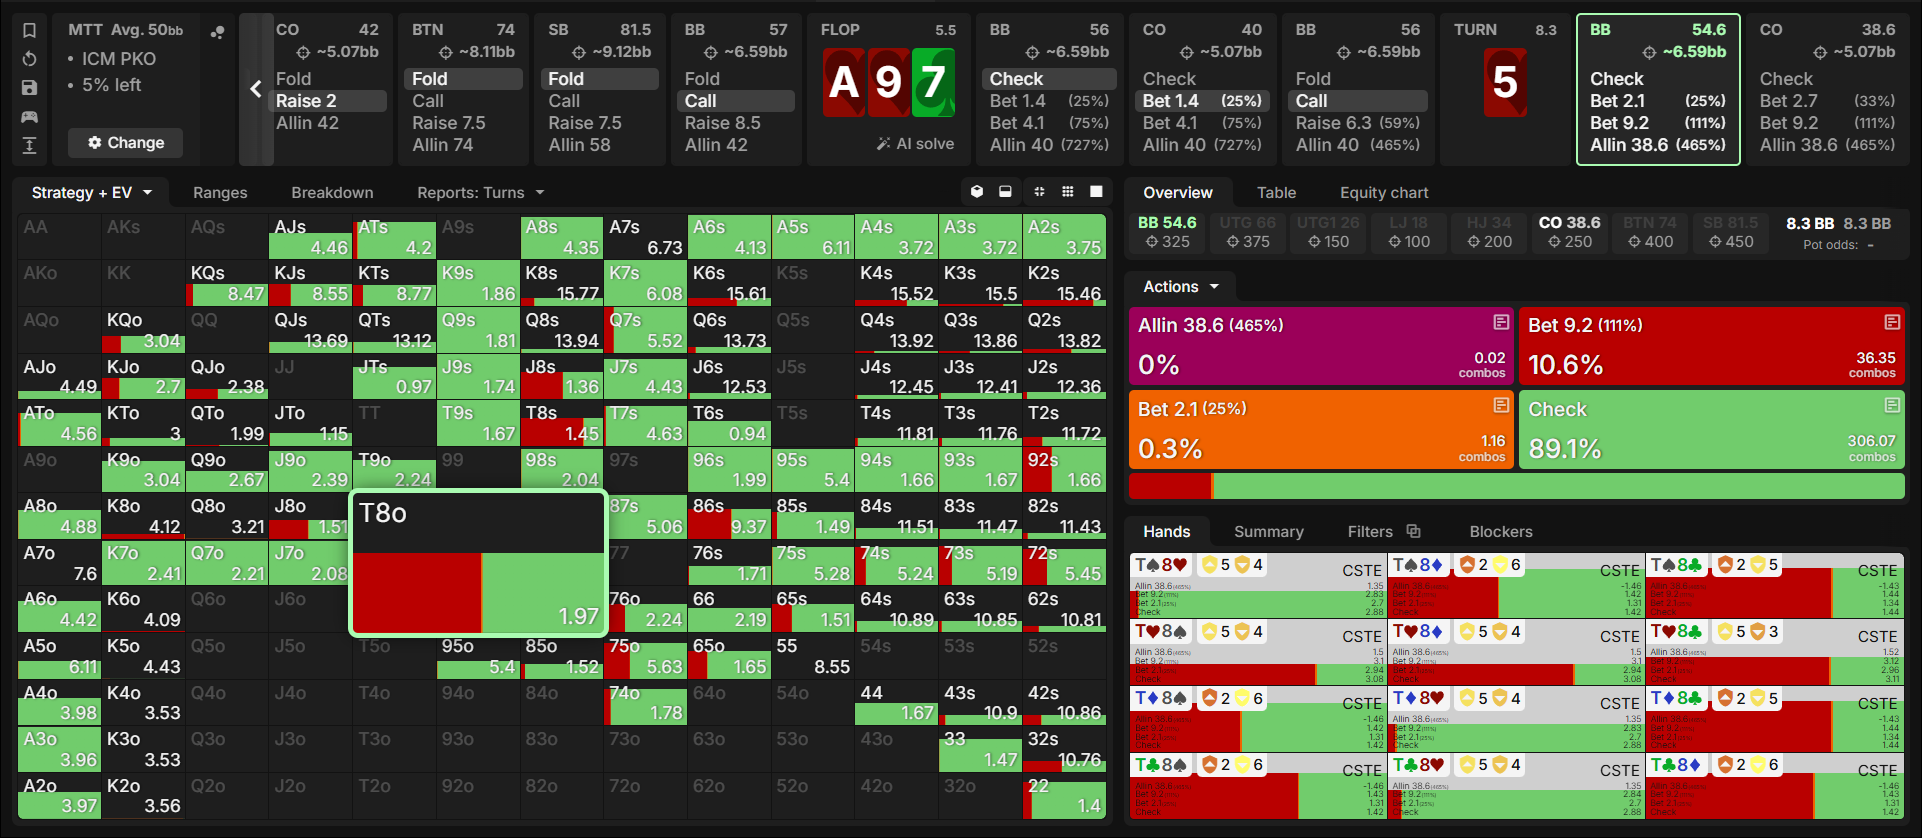Click the red 5 turn card
Screen dimensions: 1922x838
click(1505, 82)
